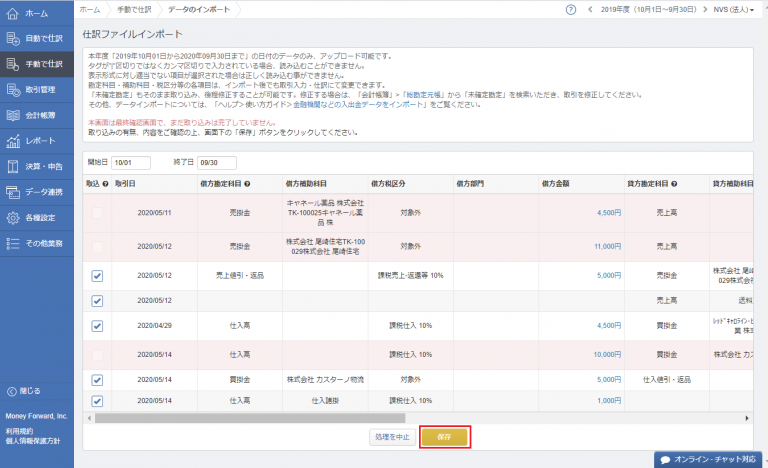The image size is (768, 468).
Task: Go to previous fiscal year arrow
Action: (x=590, y=9)
